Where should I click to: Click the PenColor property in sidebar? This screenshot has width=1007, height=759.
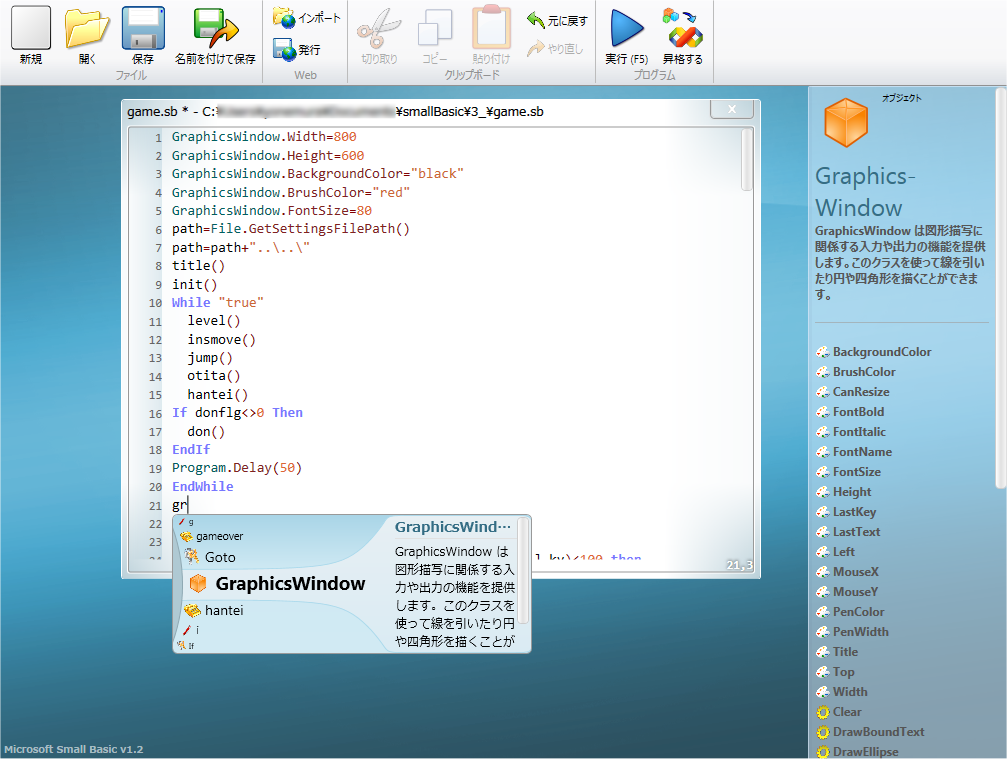(x=858, y=612)
